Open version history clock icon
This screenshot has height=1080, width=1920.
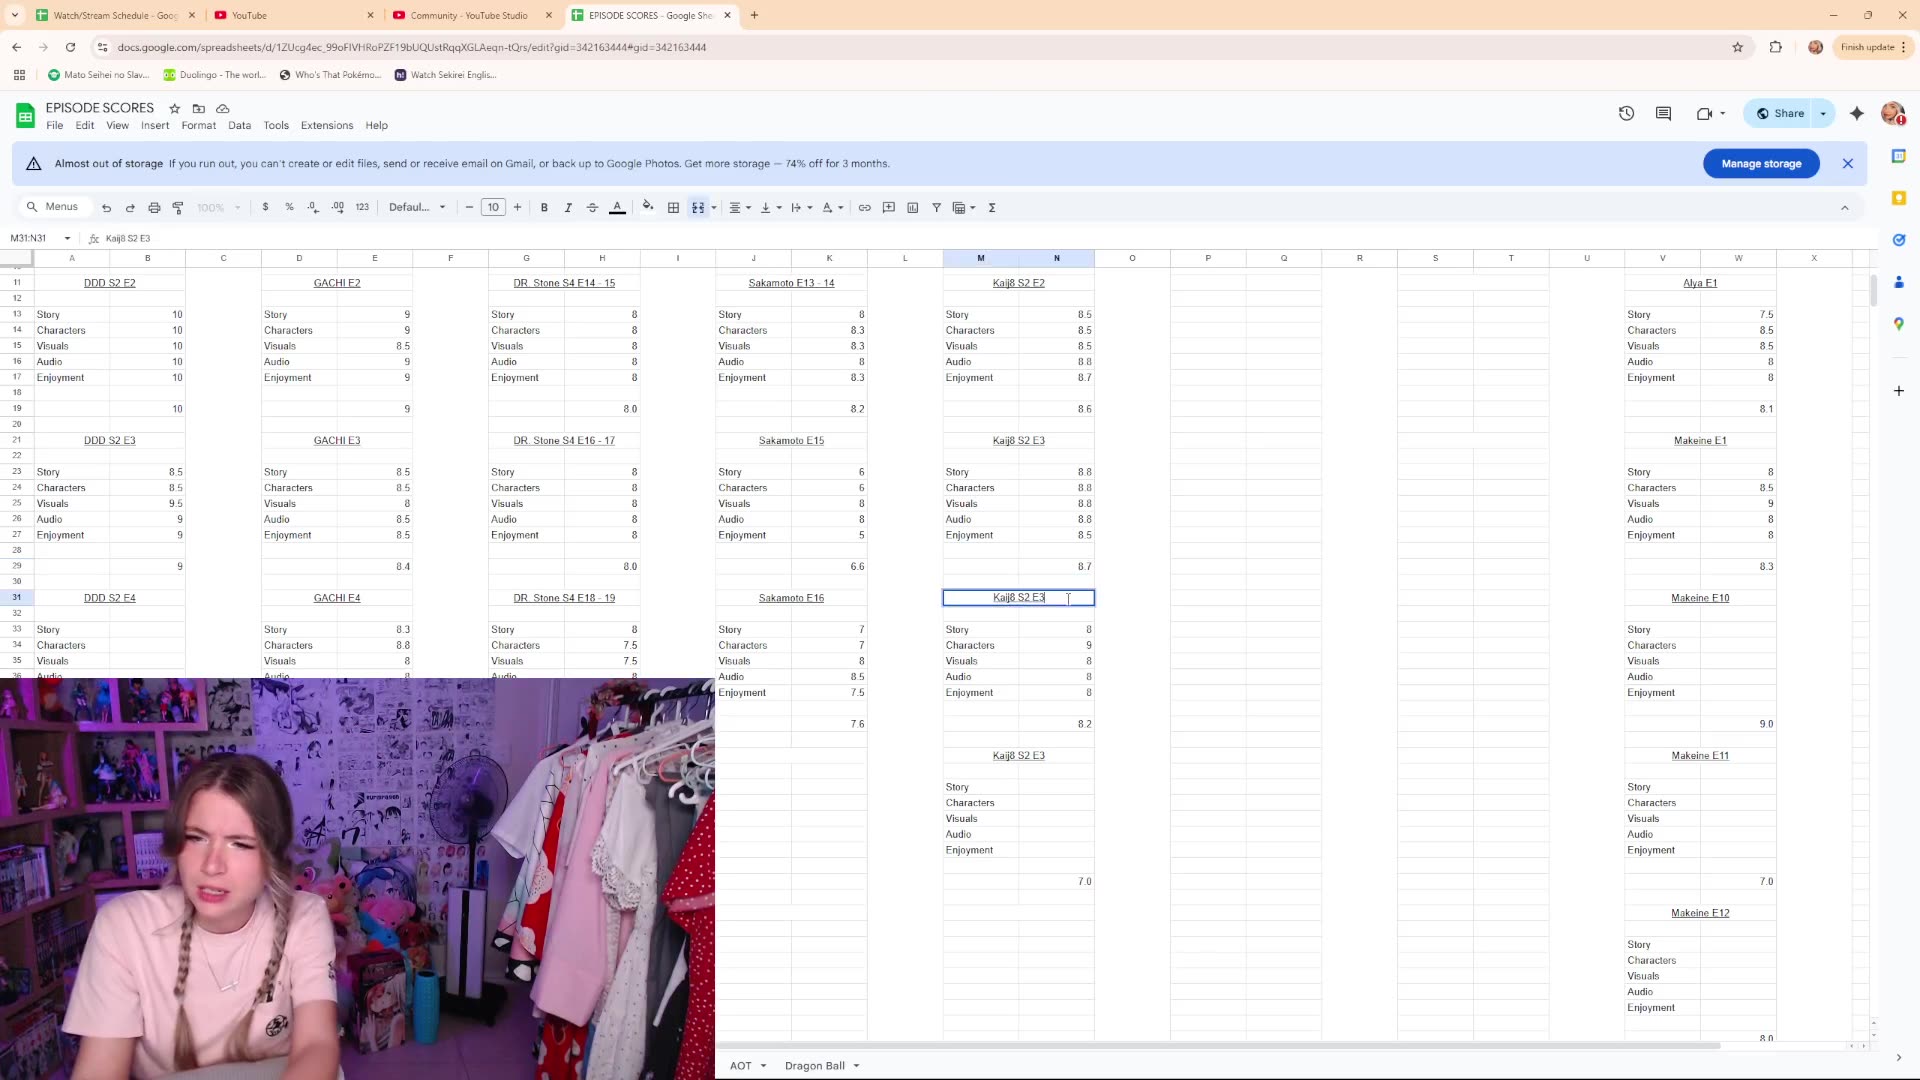[1626, 114]
